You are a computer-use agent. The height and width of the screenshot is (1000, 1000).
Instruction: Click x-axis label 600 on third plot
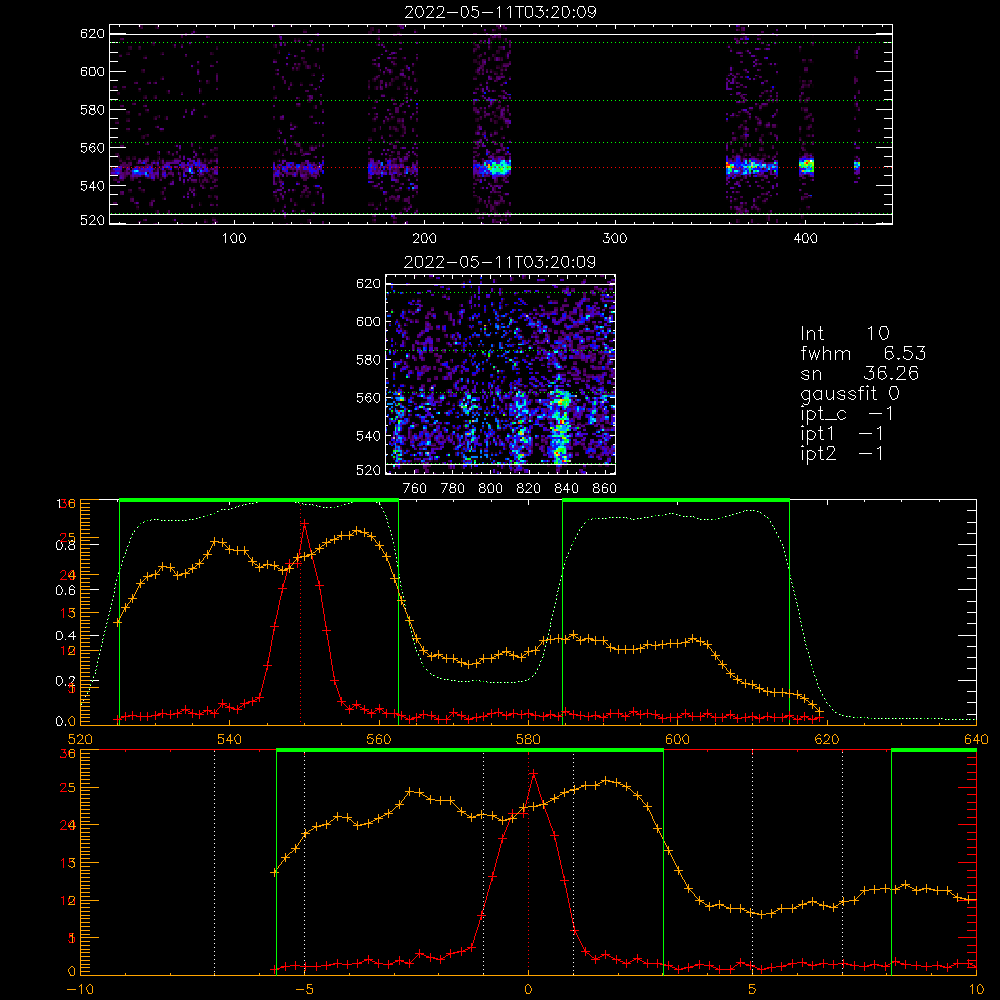click(677, 739)
